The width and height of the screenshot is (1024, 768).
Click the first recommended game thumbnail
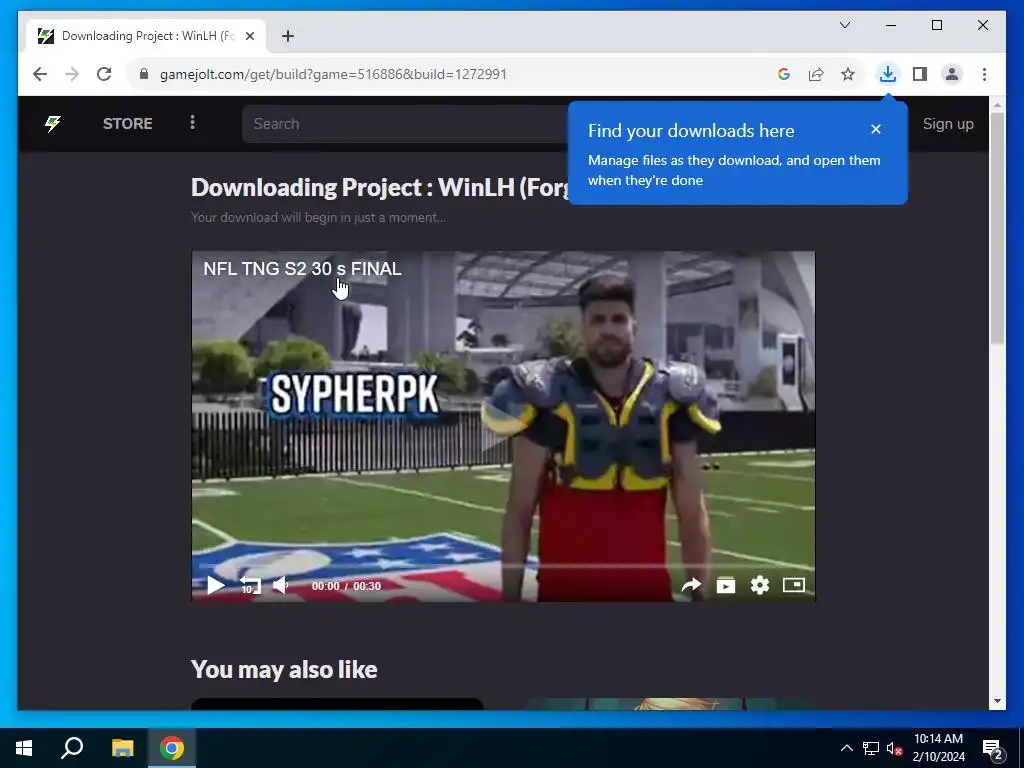[337, 704]
